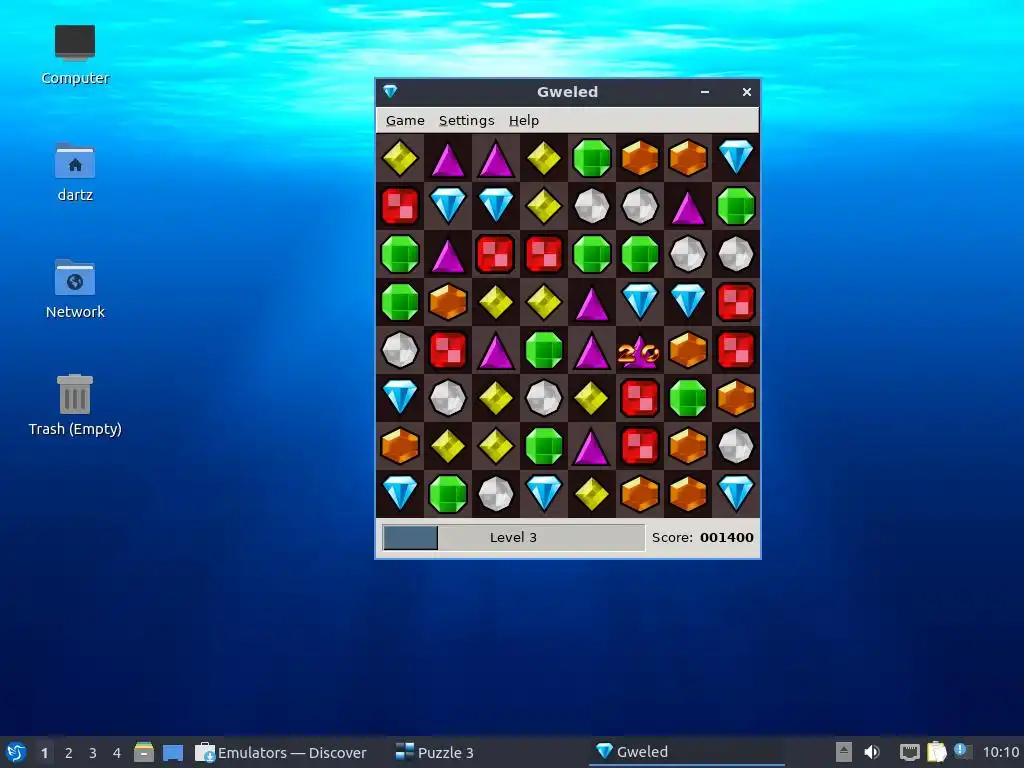Open the Game menu
Screen dimensions: 1024x768
coord(405,120)
